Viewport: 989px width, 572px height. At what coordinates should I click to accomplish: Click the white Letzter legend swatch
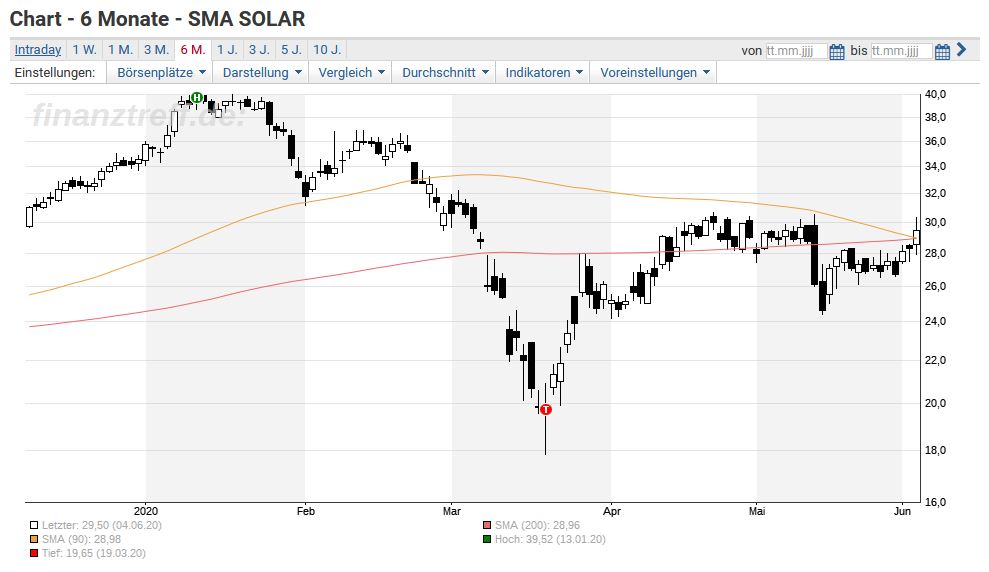point(34,525)
